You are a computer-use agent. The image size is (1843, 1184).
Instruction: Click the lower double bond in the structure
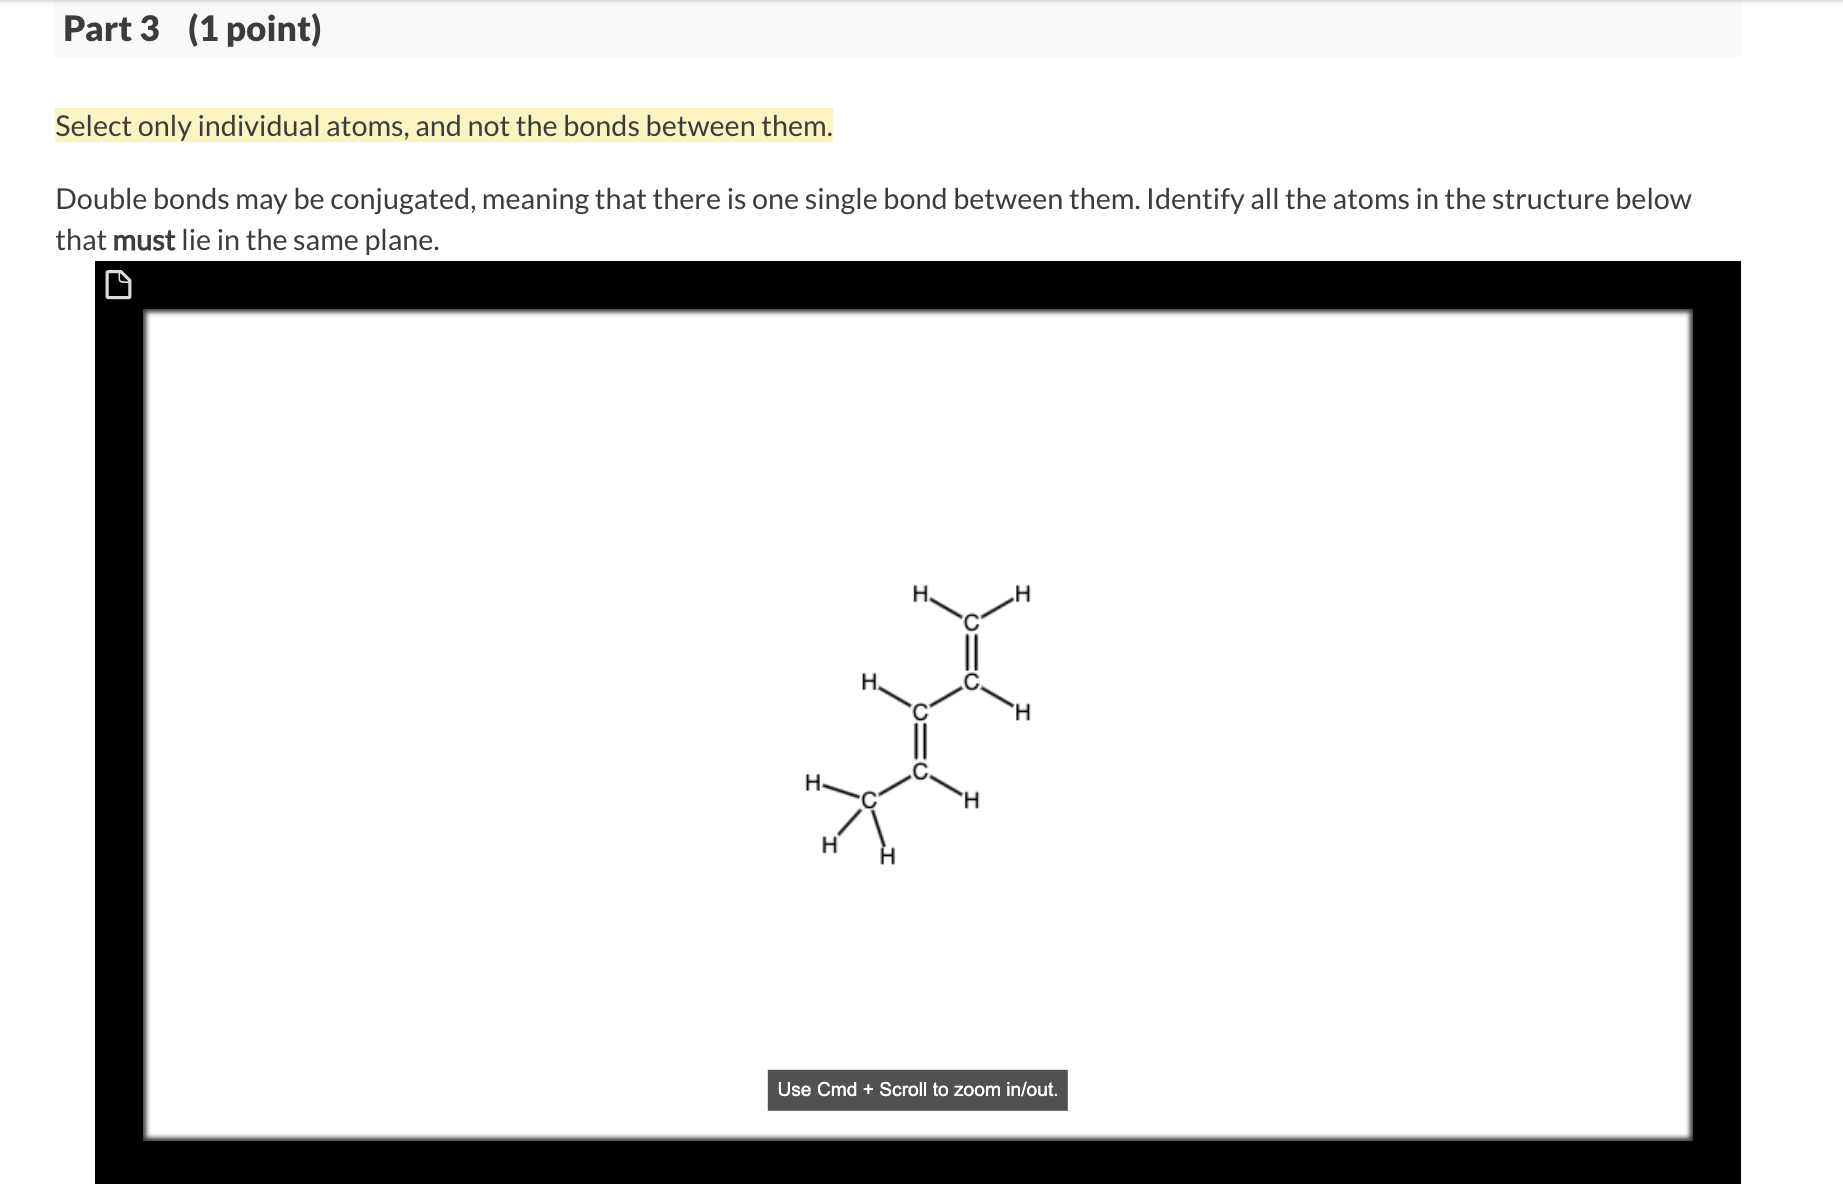(919, 742)
